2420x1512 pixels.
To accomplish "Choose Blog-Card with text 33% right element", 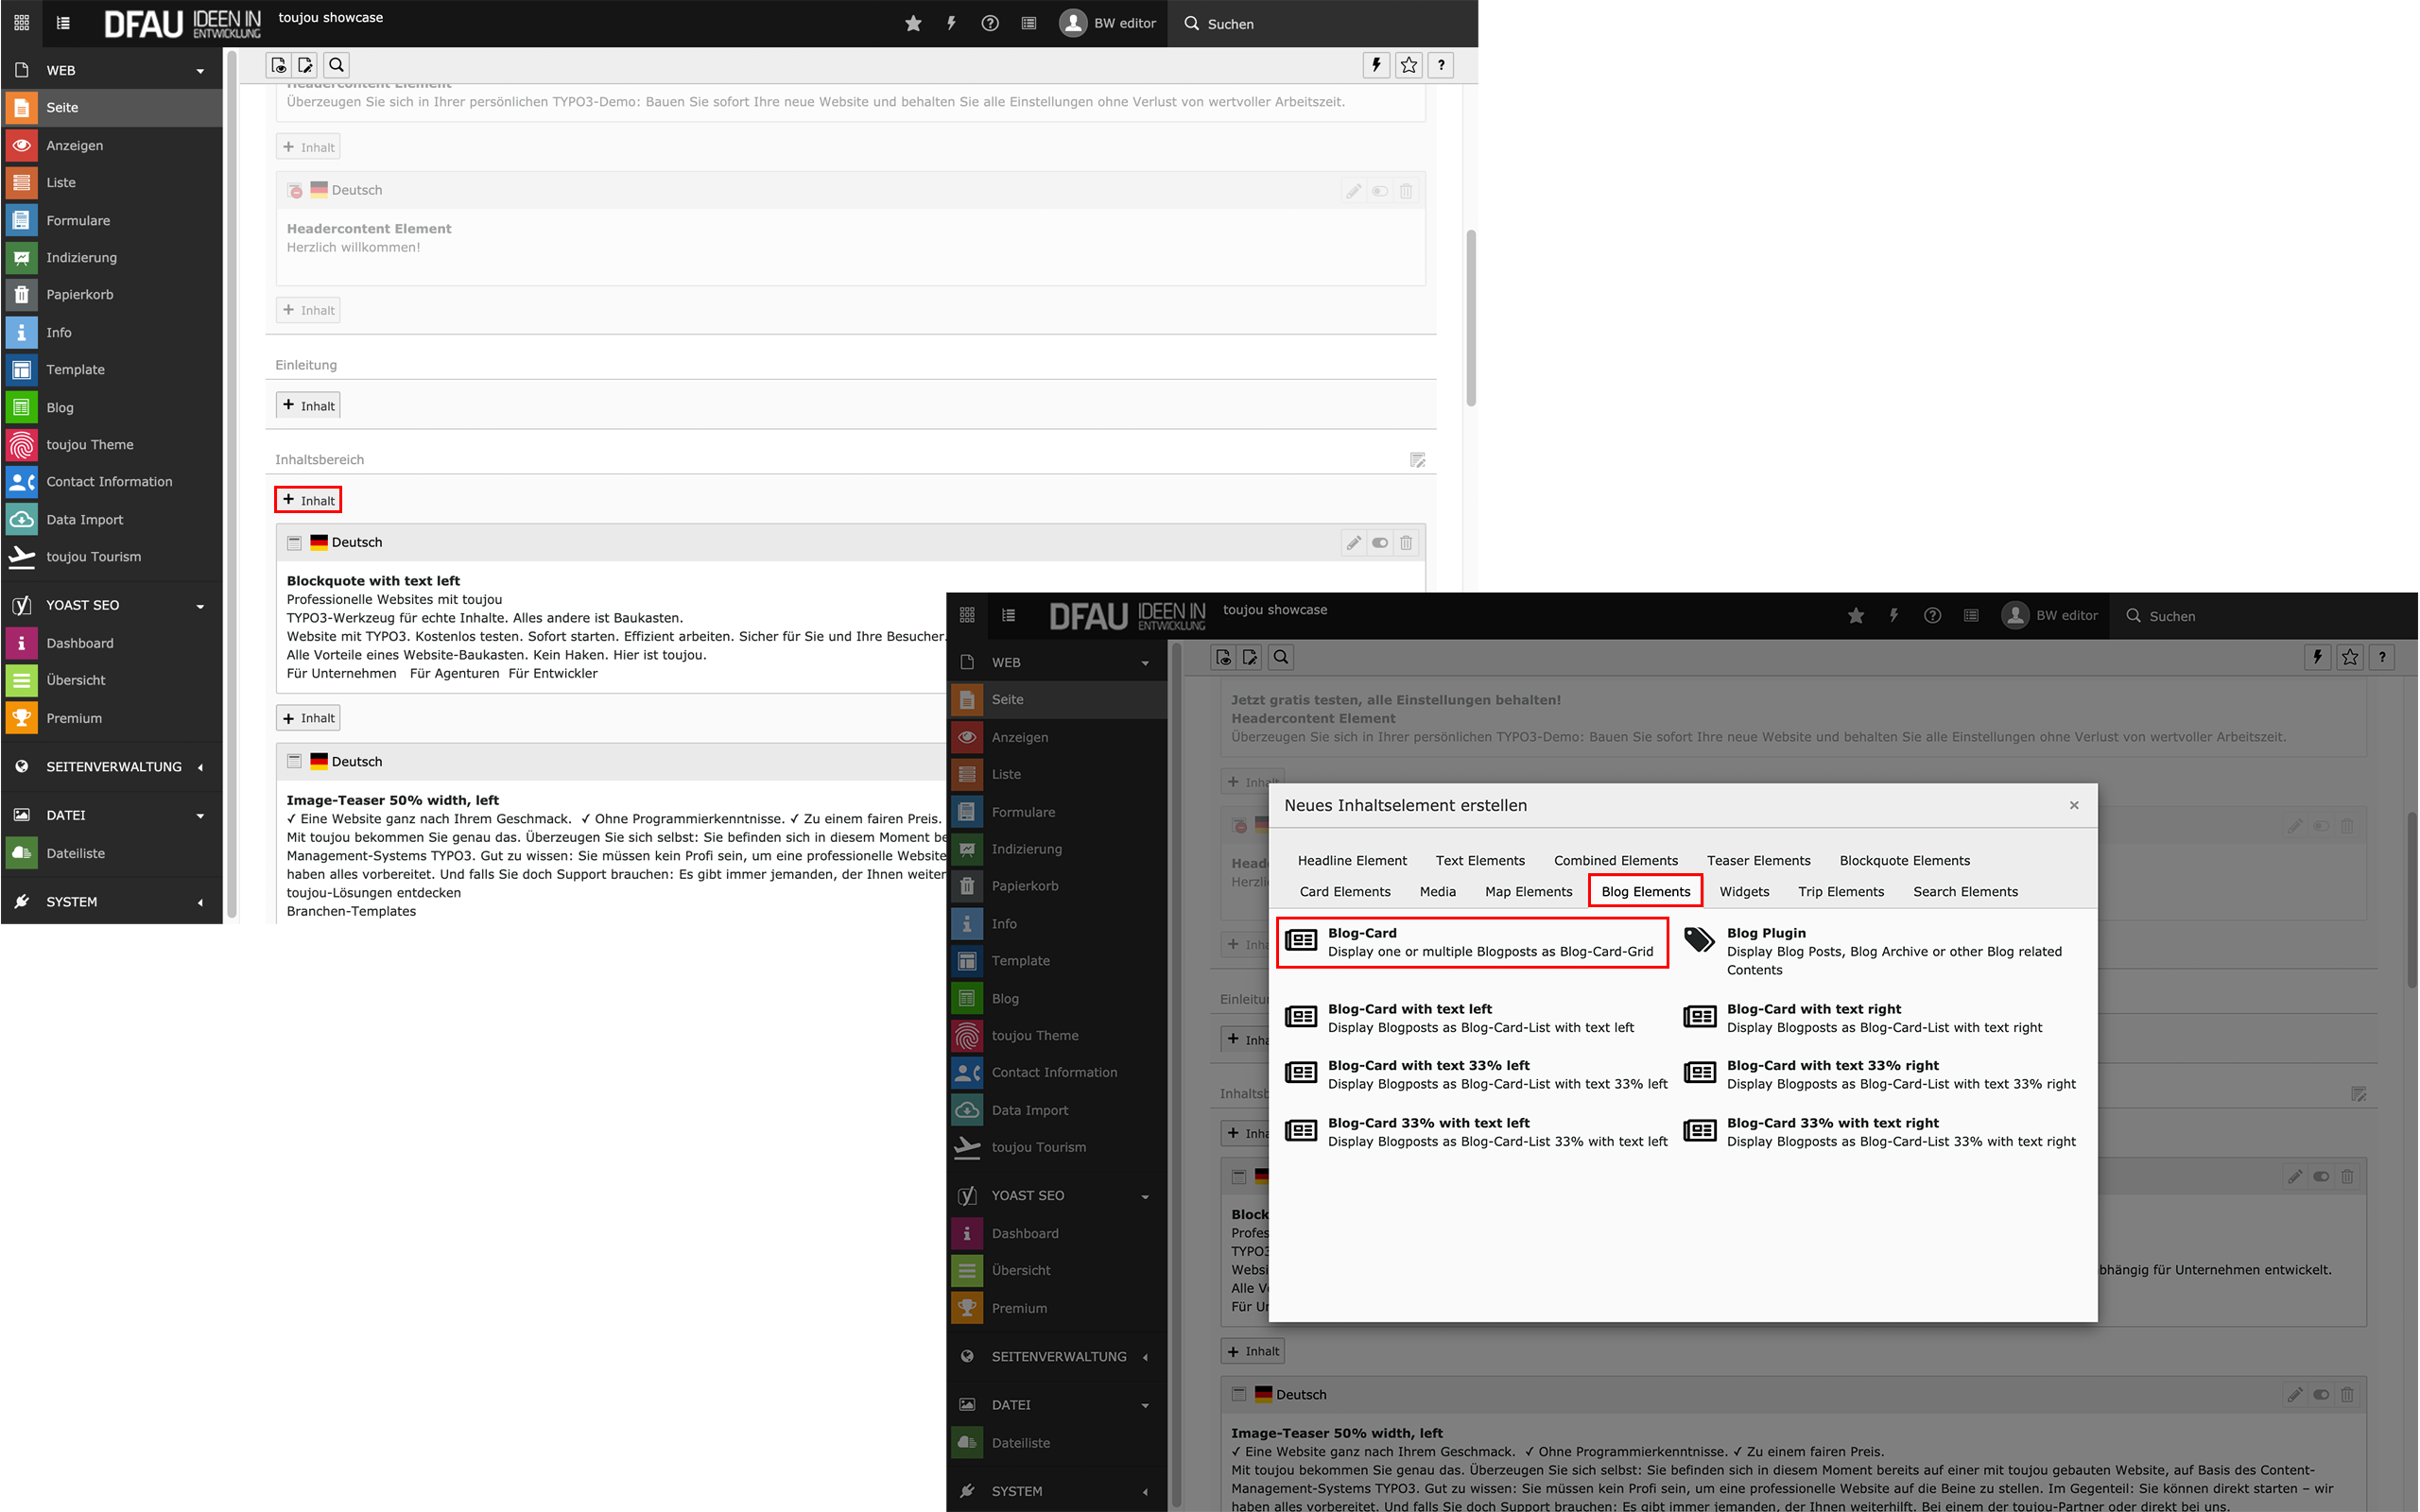I will coord(1880,1074).
